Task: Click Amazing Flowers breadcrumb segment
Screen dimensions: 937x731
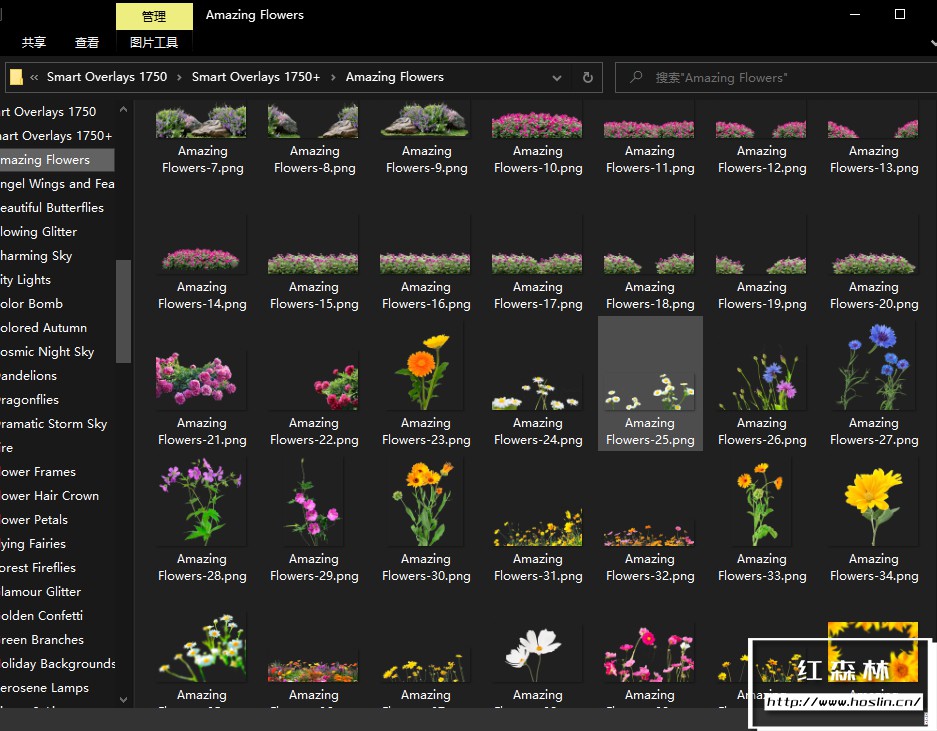Action: (x=394, y=77)
